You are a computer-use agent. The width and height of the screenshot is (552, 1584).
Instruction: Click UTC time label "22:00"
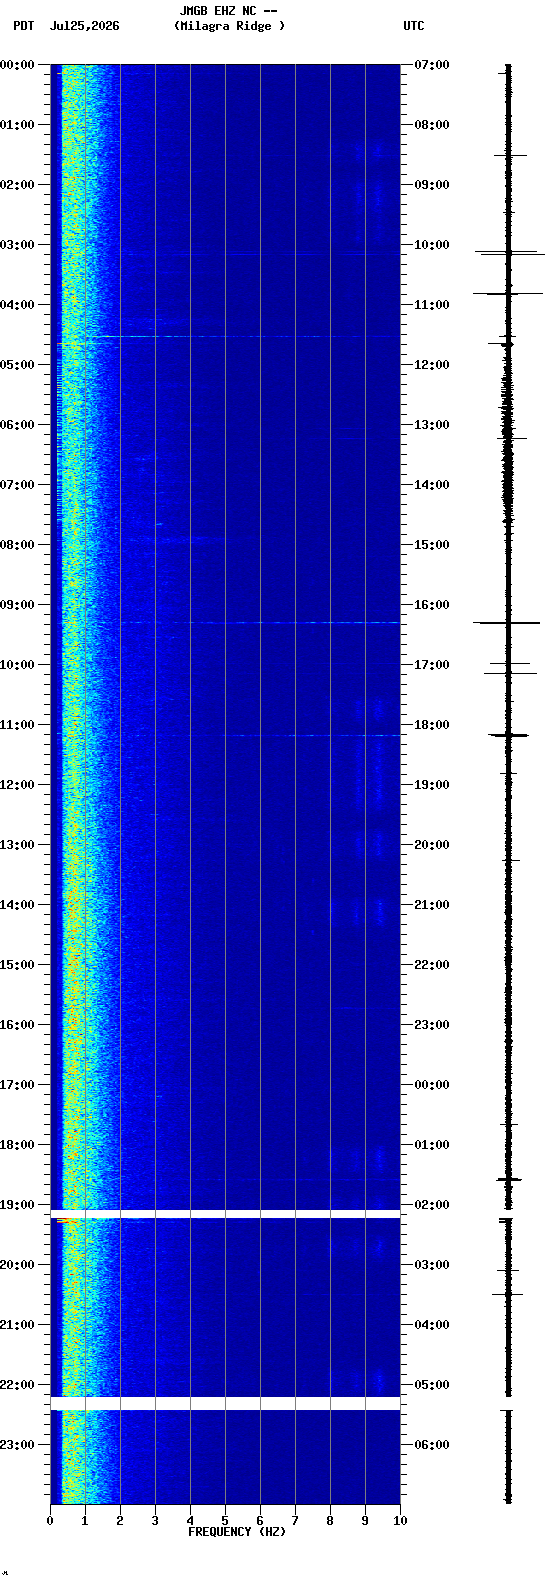[432, 965]
